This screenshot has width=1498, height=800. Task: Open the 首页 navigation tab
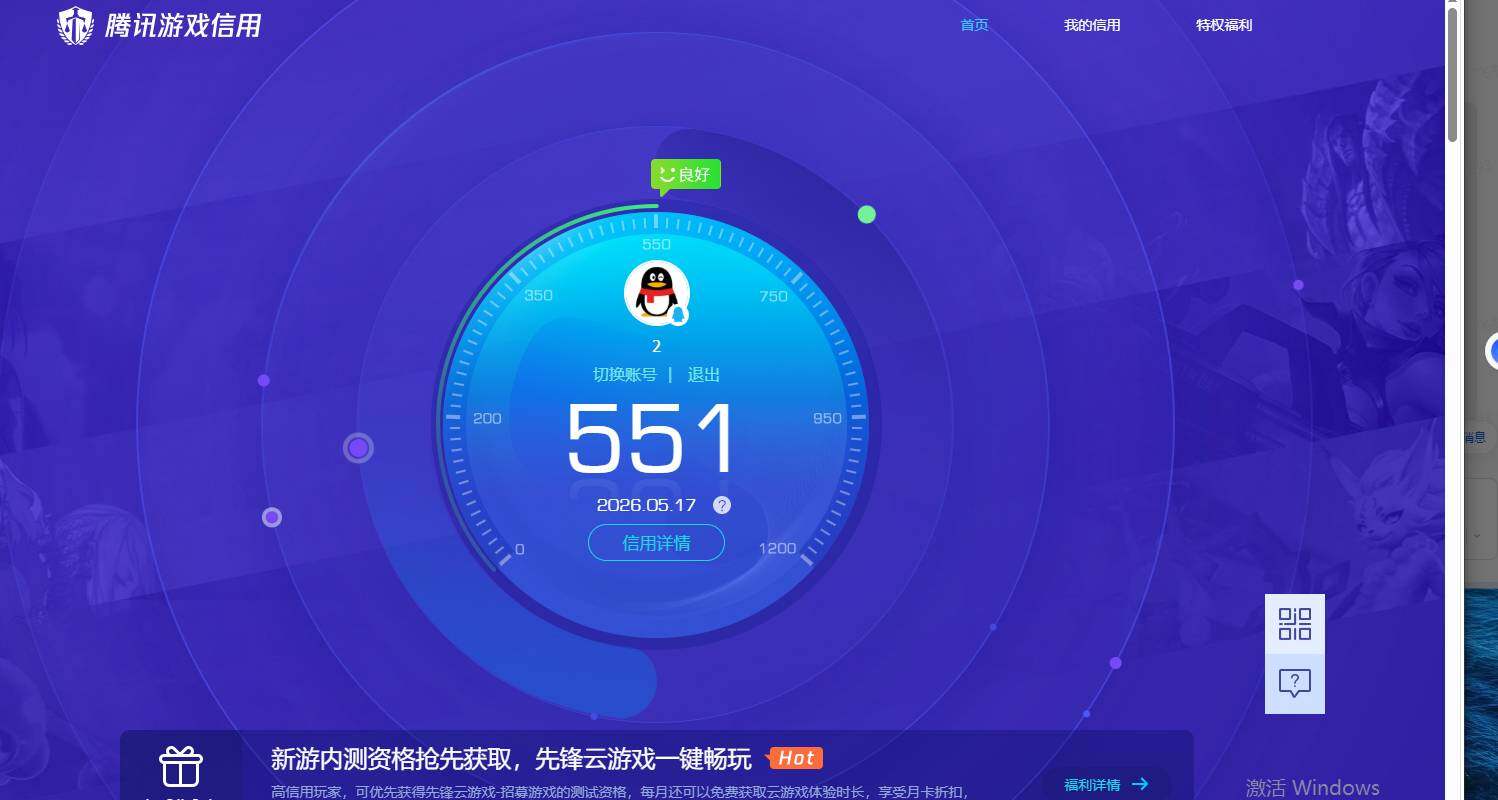[x=974, y=25]
